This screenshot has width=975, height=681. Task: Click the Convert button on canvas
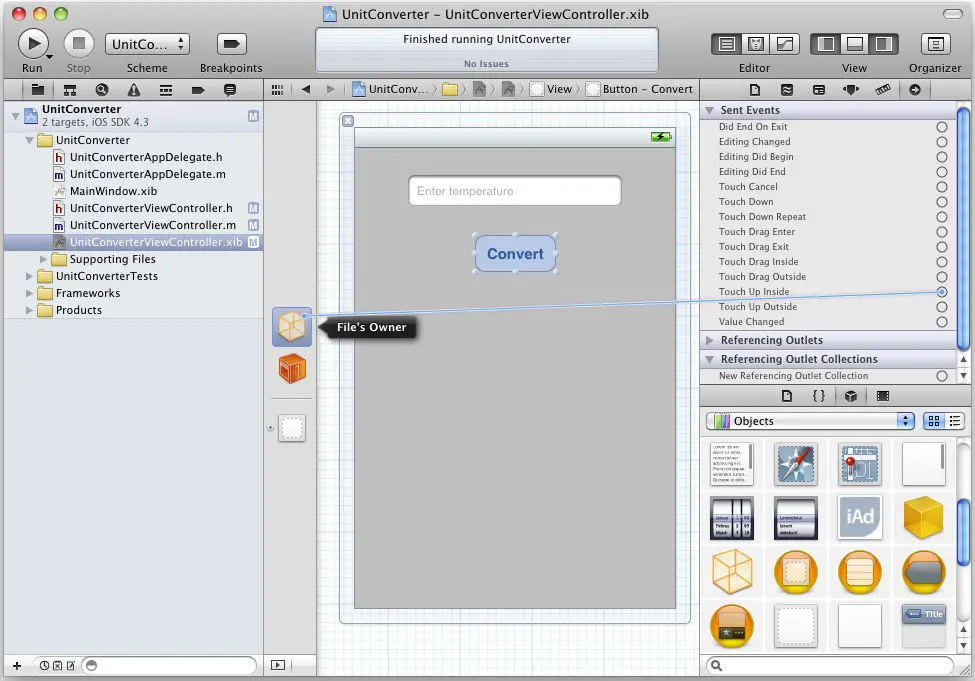(x=515, y=254)
